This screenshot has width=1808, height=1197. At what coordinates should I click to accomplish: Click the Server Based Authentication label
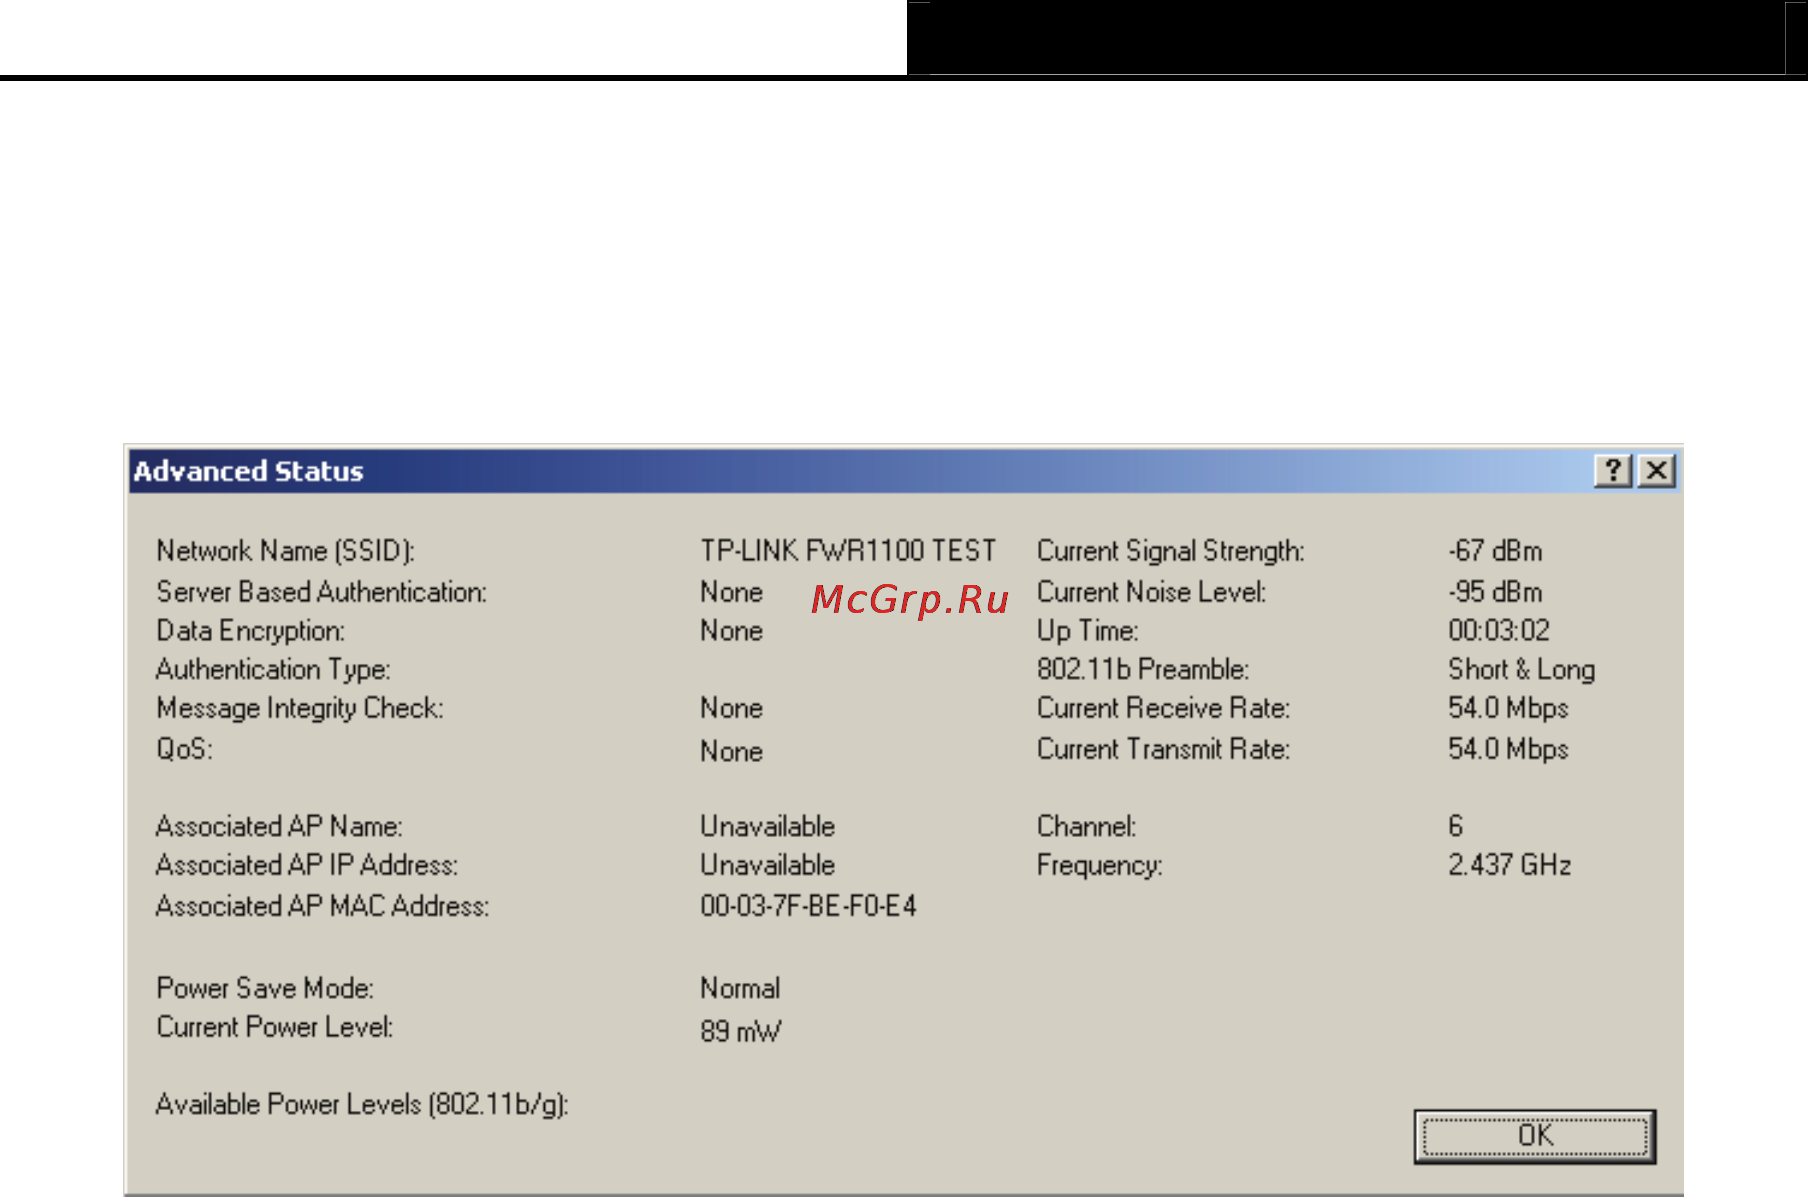[x=322, y=592]
